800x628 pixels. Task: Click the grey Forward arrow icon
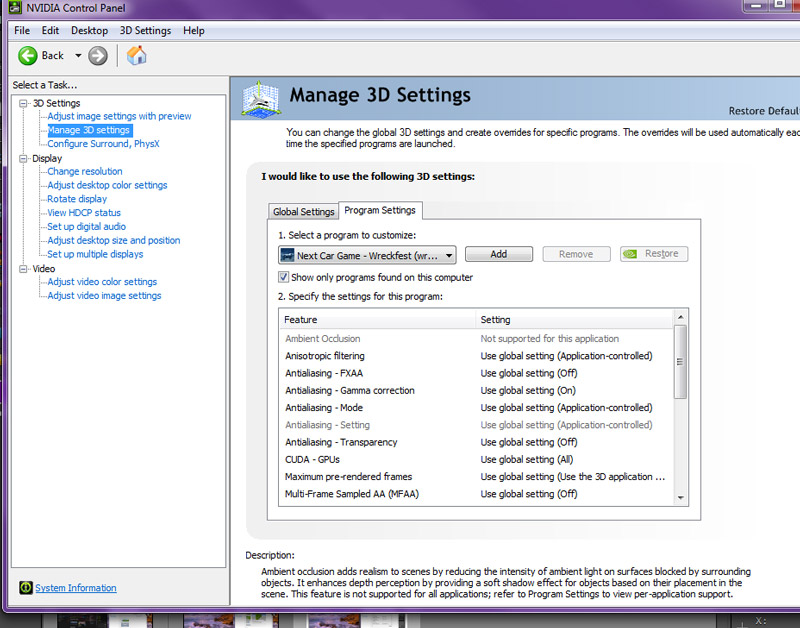pos(97,56)
